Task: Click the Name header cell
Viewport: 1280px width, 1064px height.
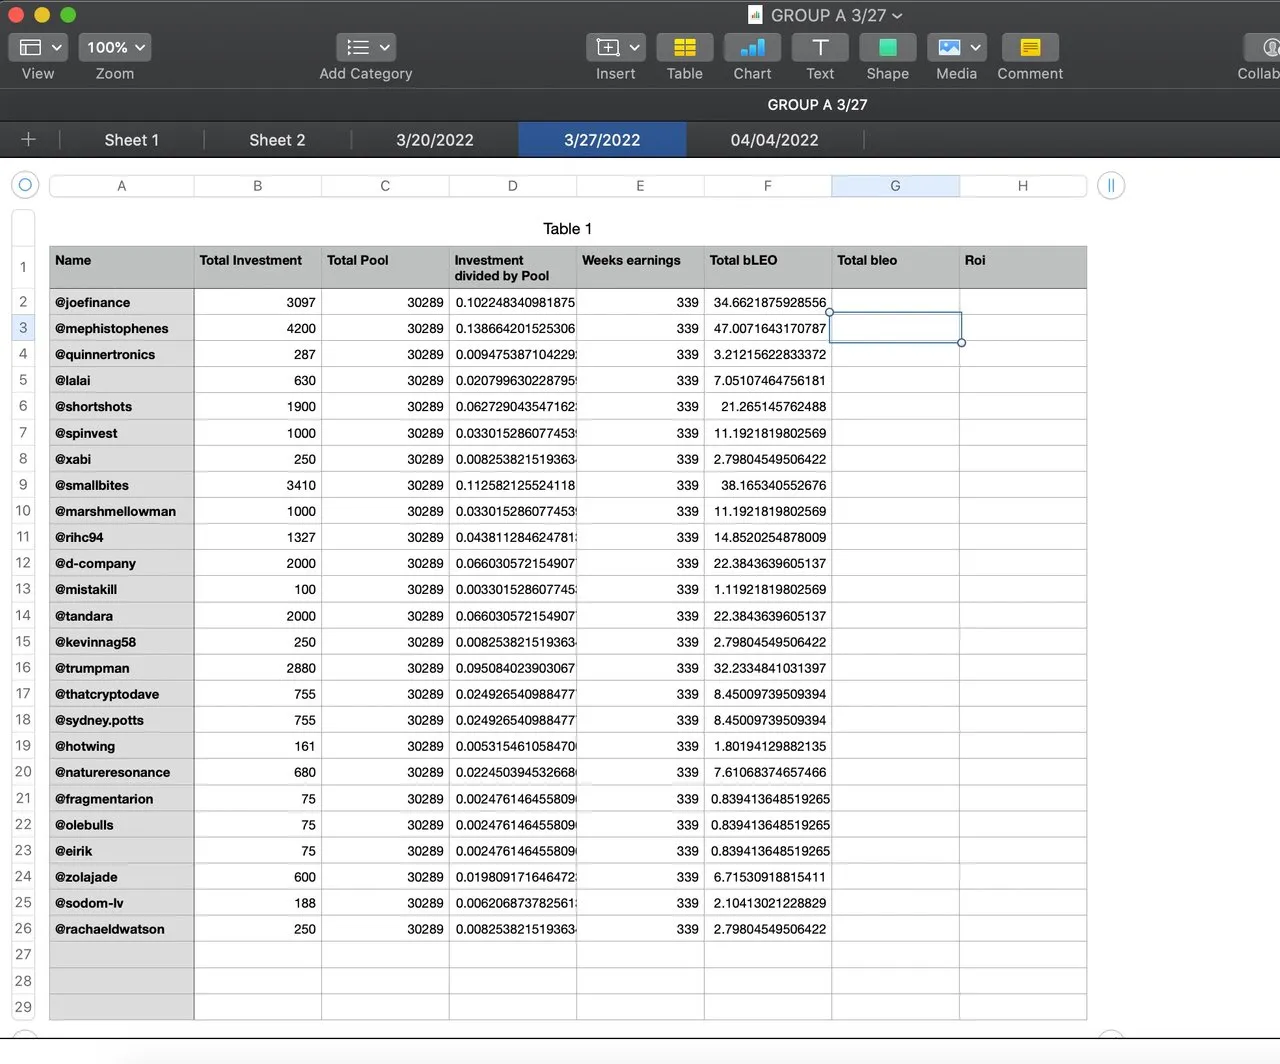Action: click(122, 268)
